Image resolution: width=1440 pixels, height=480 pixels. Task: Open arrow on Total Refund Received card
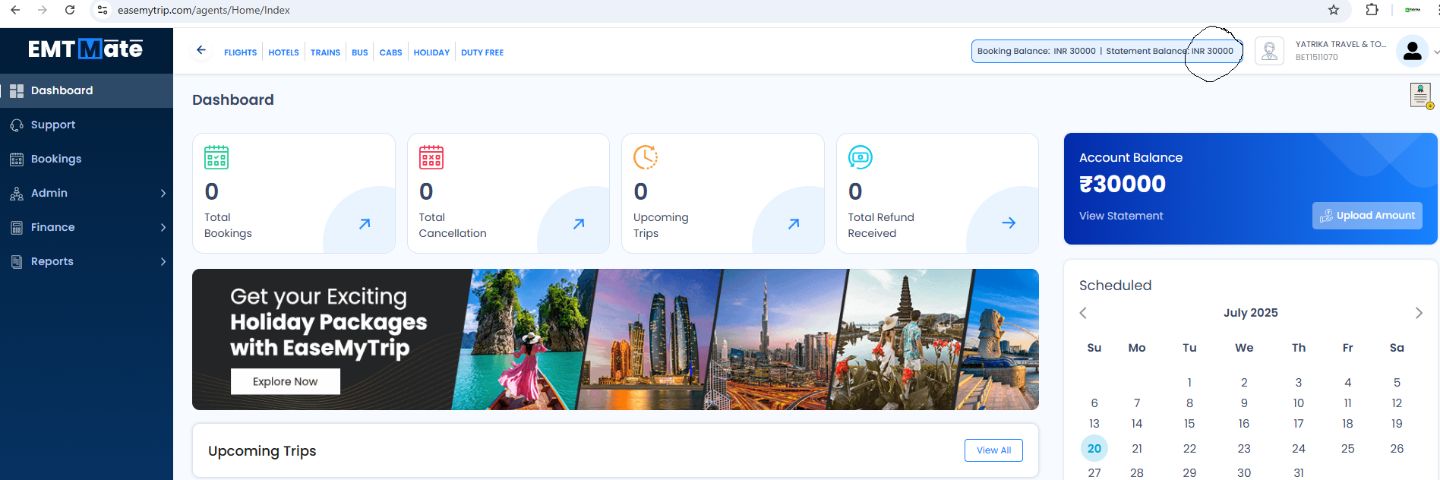[x=1008, y=224]
